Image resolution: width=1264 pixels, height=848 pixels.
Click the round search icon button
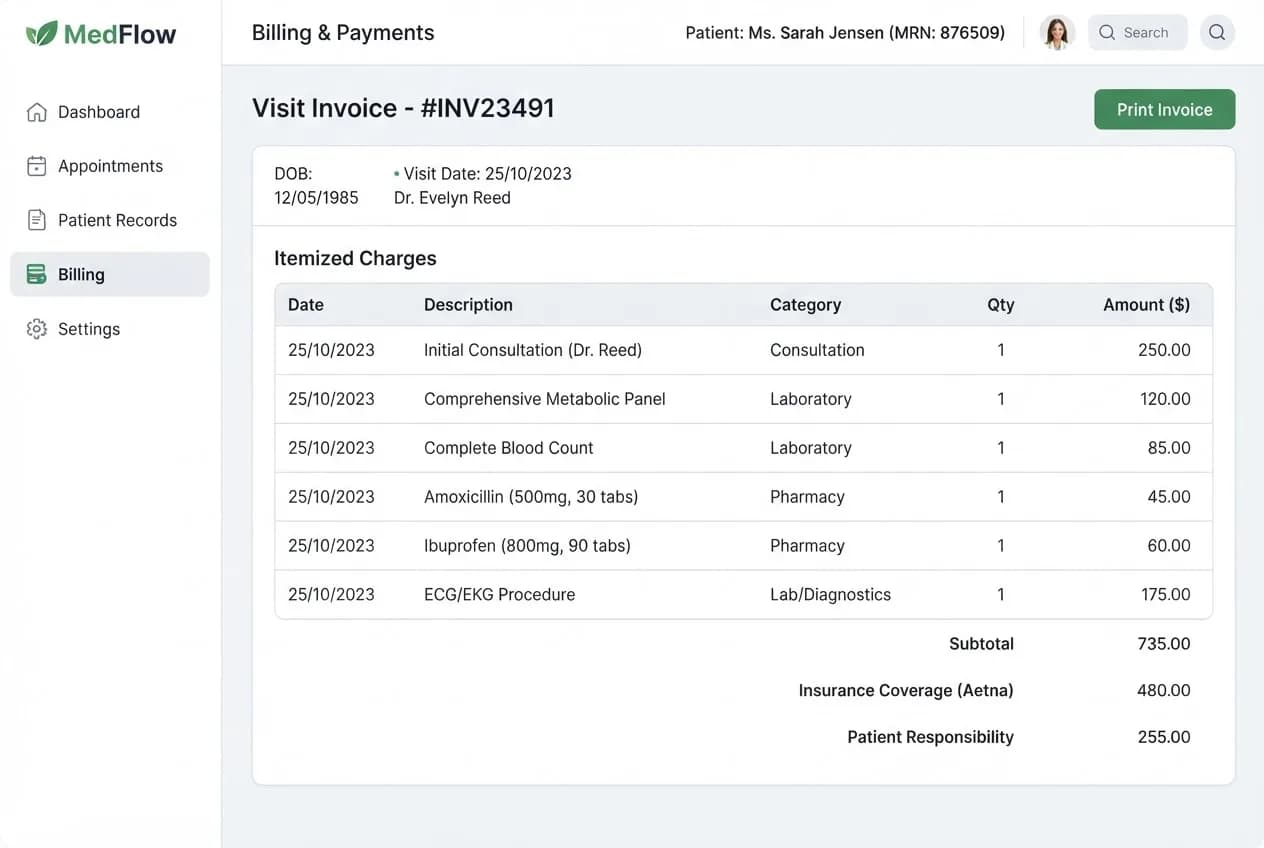pyautogui.click(x=1217, y=32)
